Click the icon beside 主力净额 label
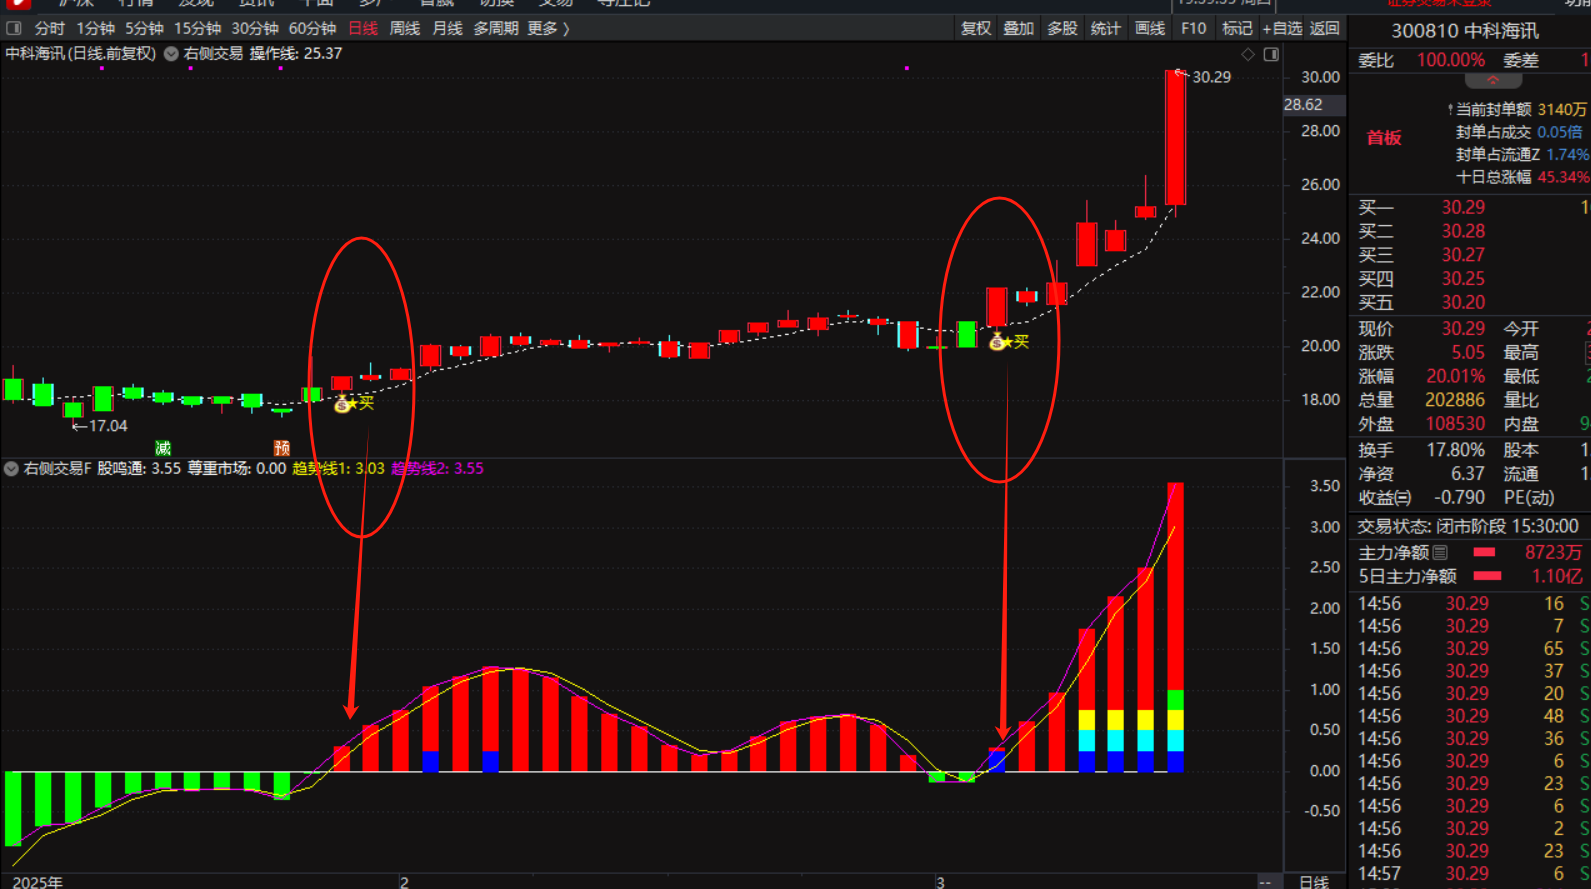Screen dimensions: 1591x889 1440,552
